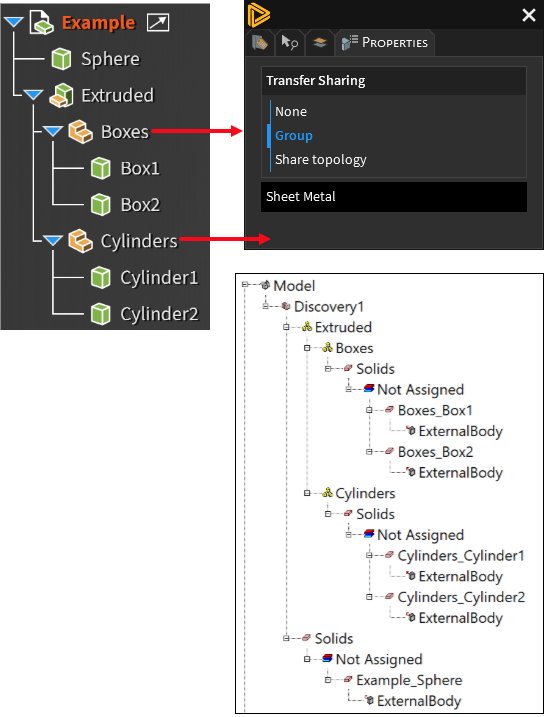The height and width of the screenshot is (717, 544).
Task: Click the yellow Extruded assembly icon
Action: (x=307, y=326)
